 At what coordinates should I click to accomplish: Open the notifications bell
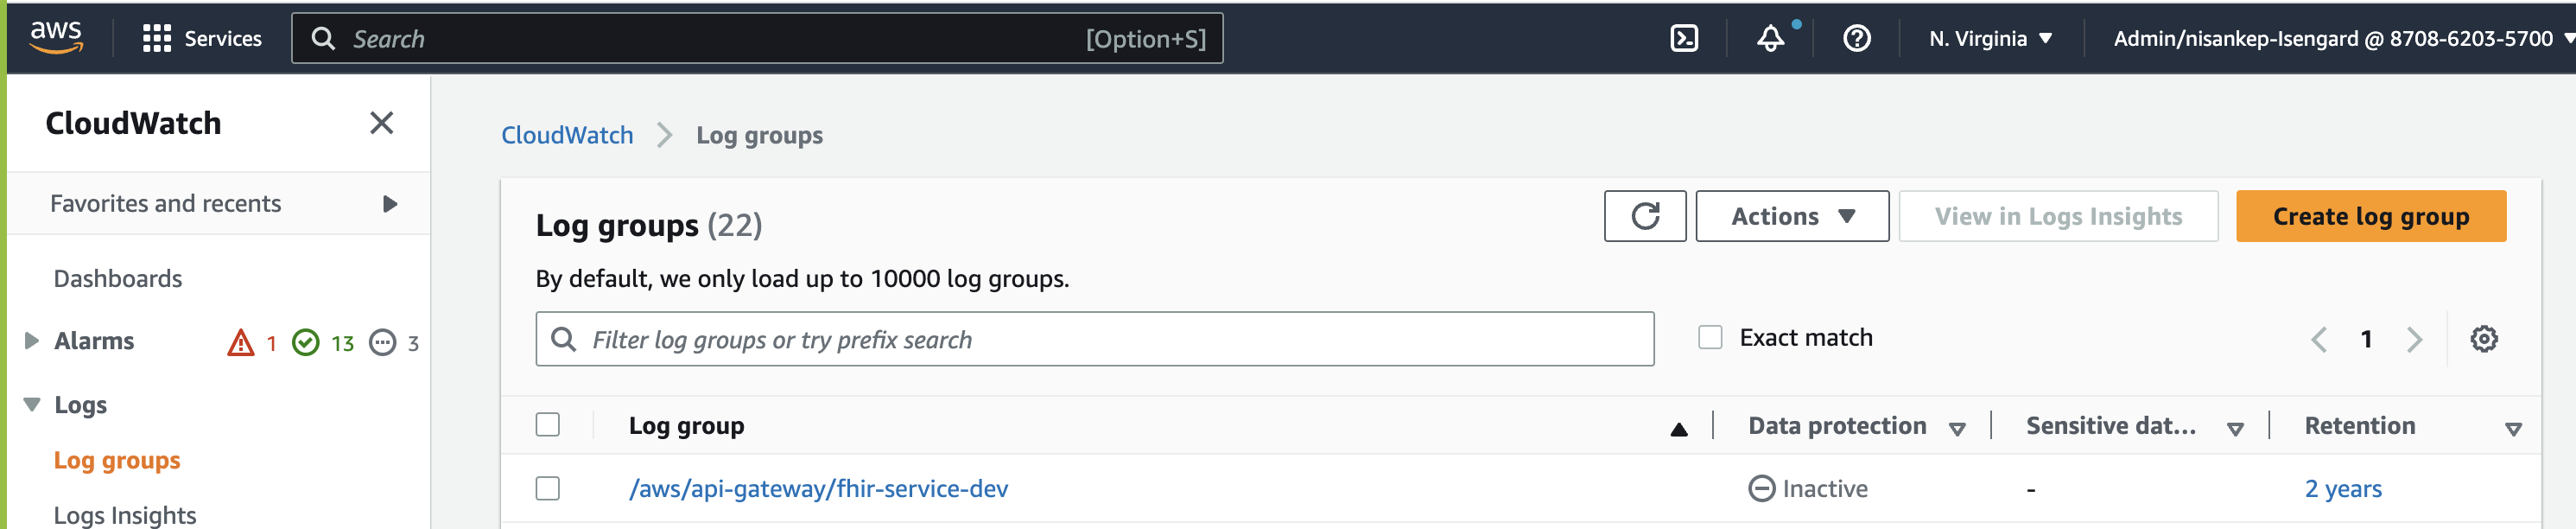(1770, 39)
